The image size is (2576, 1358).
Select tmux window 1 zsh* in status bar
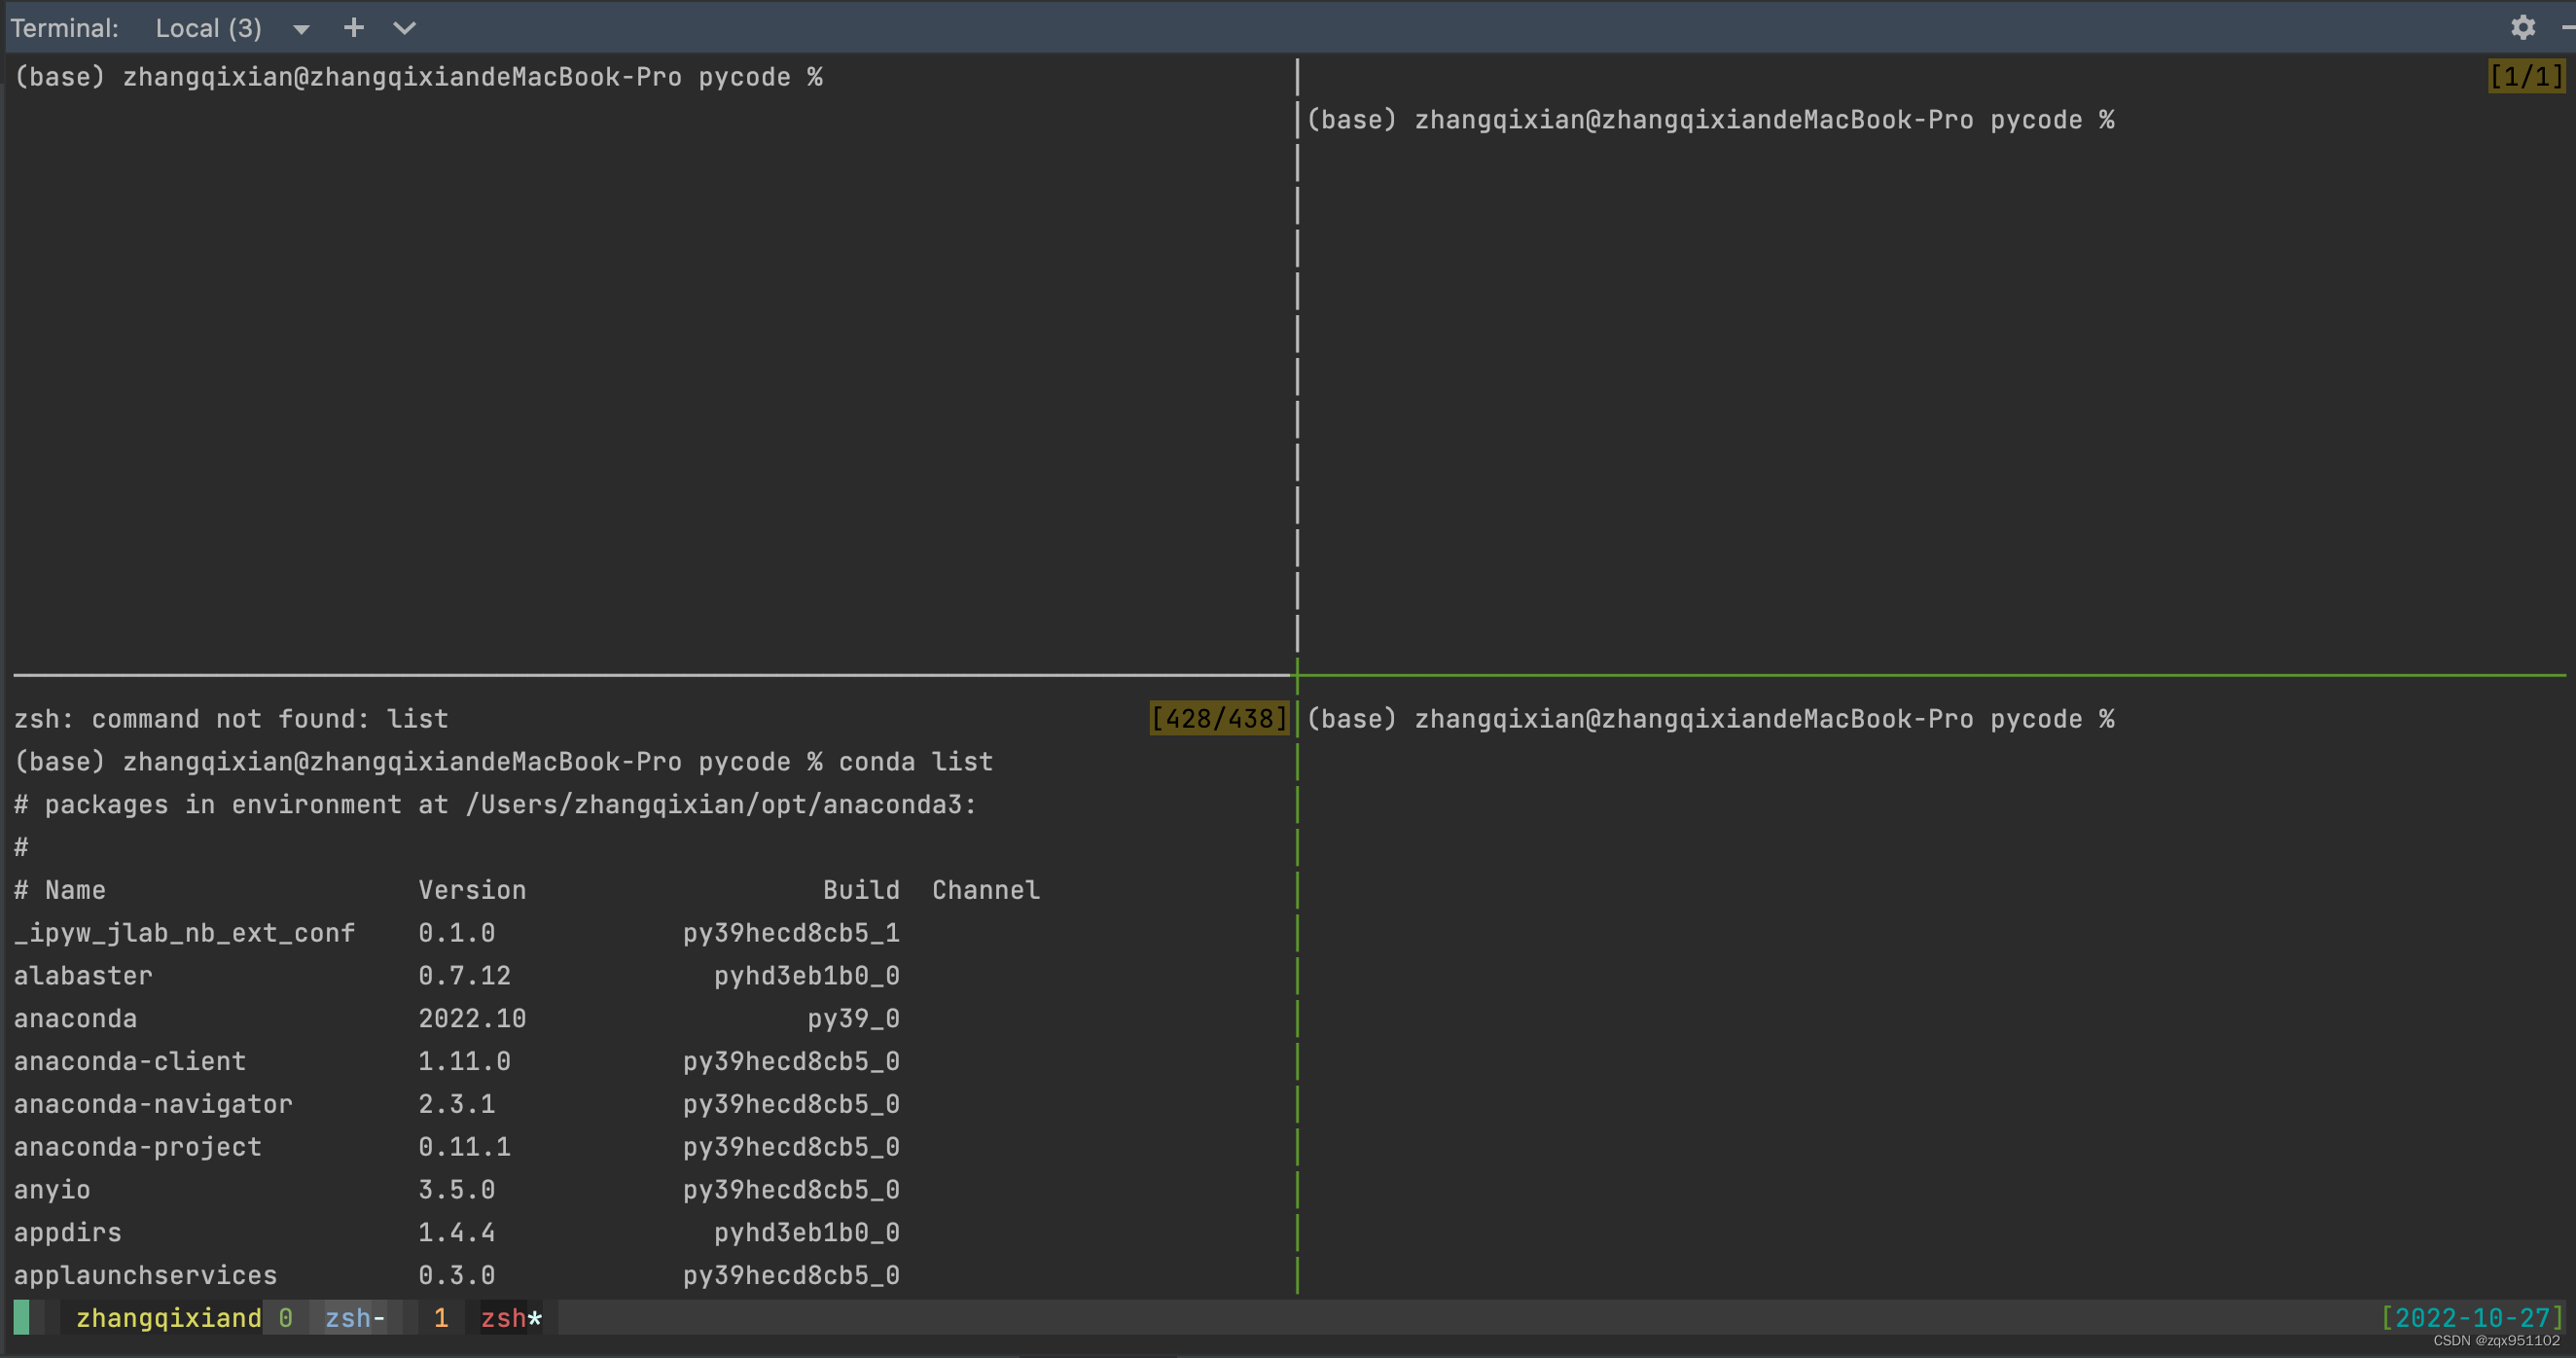point(487,1318)
